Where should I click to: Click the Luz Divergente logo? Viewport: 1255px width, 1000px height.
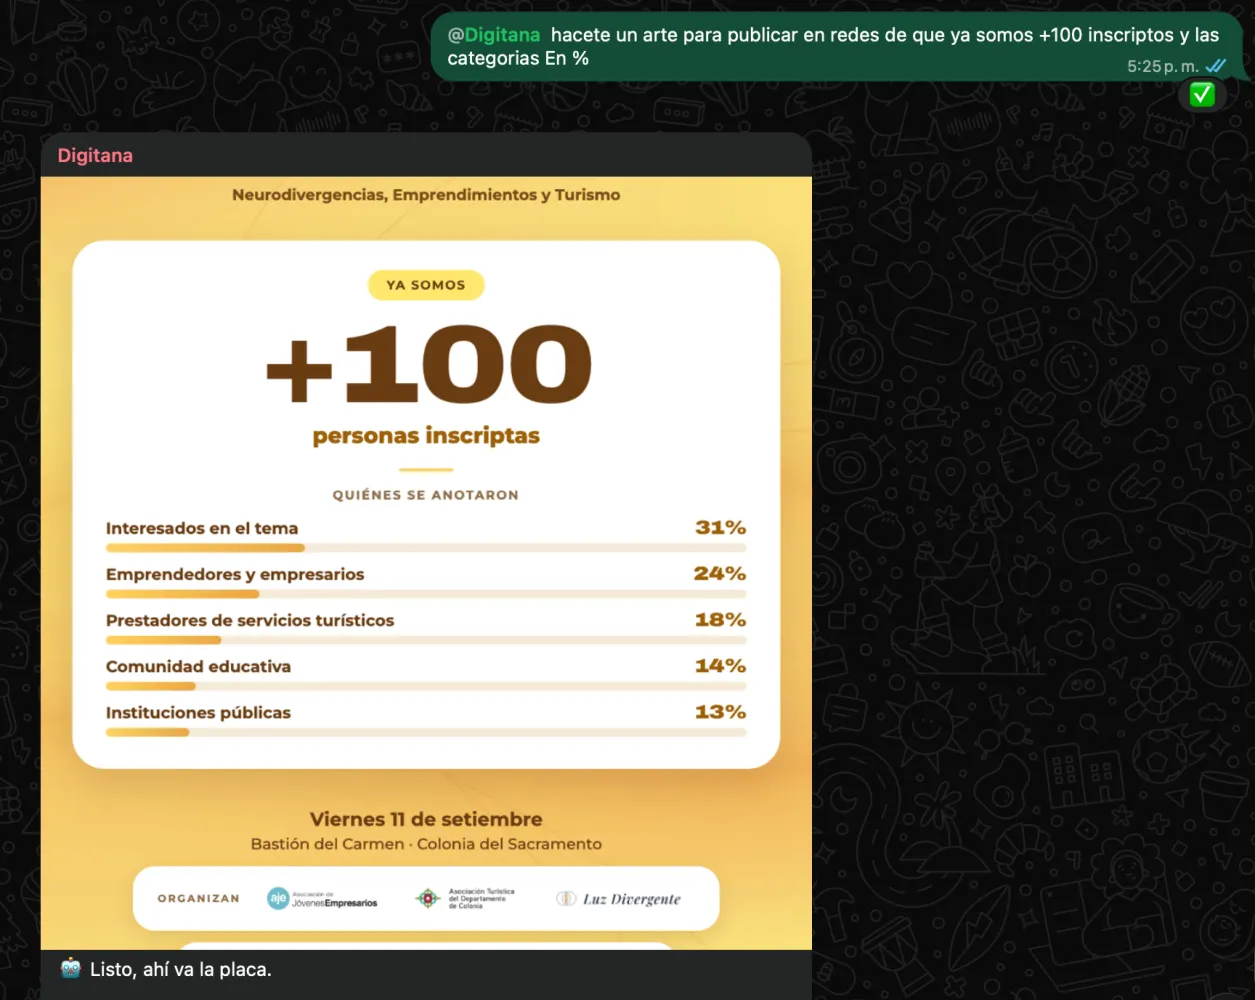click(x=618, y=899)
